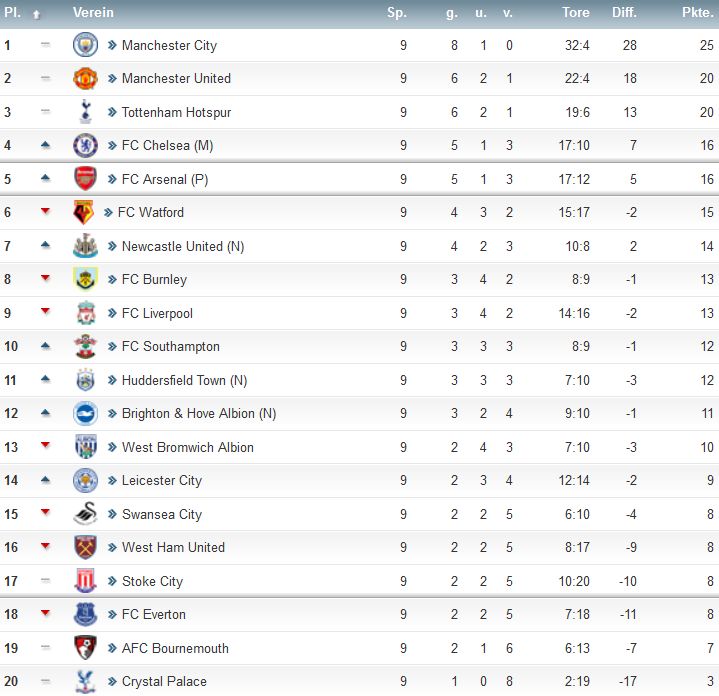Click the FC Liverpool club crest
The image size is (719, 696).
click(86, 313)
